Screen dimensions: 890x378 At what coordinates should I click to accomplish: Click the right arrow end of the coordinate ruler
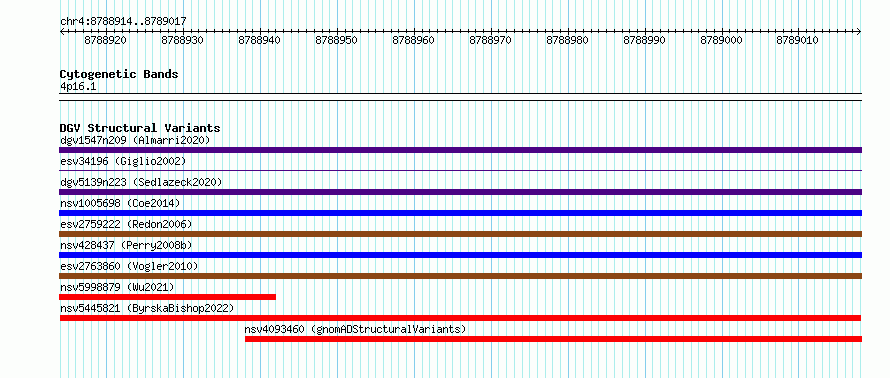(859, 32)
